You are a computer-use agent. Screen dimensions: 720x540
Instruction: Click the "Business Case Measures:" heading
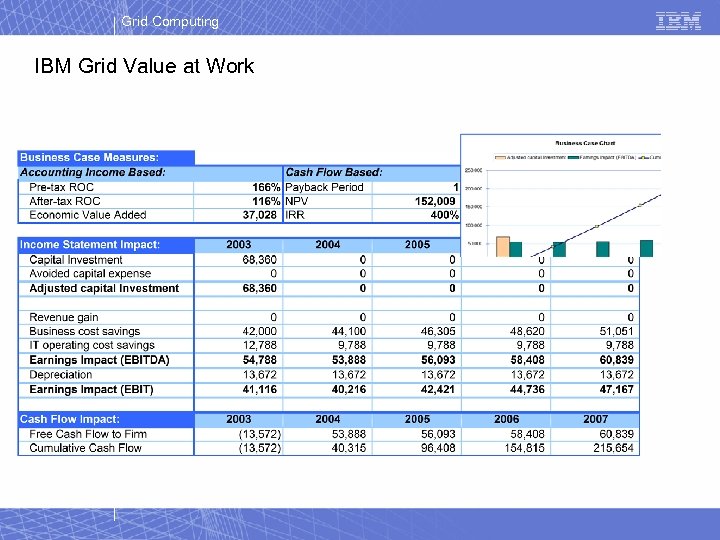pos(89,158)
